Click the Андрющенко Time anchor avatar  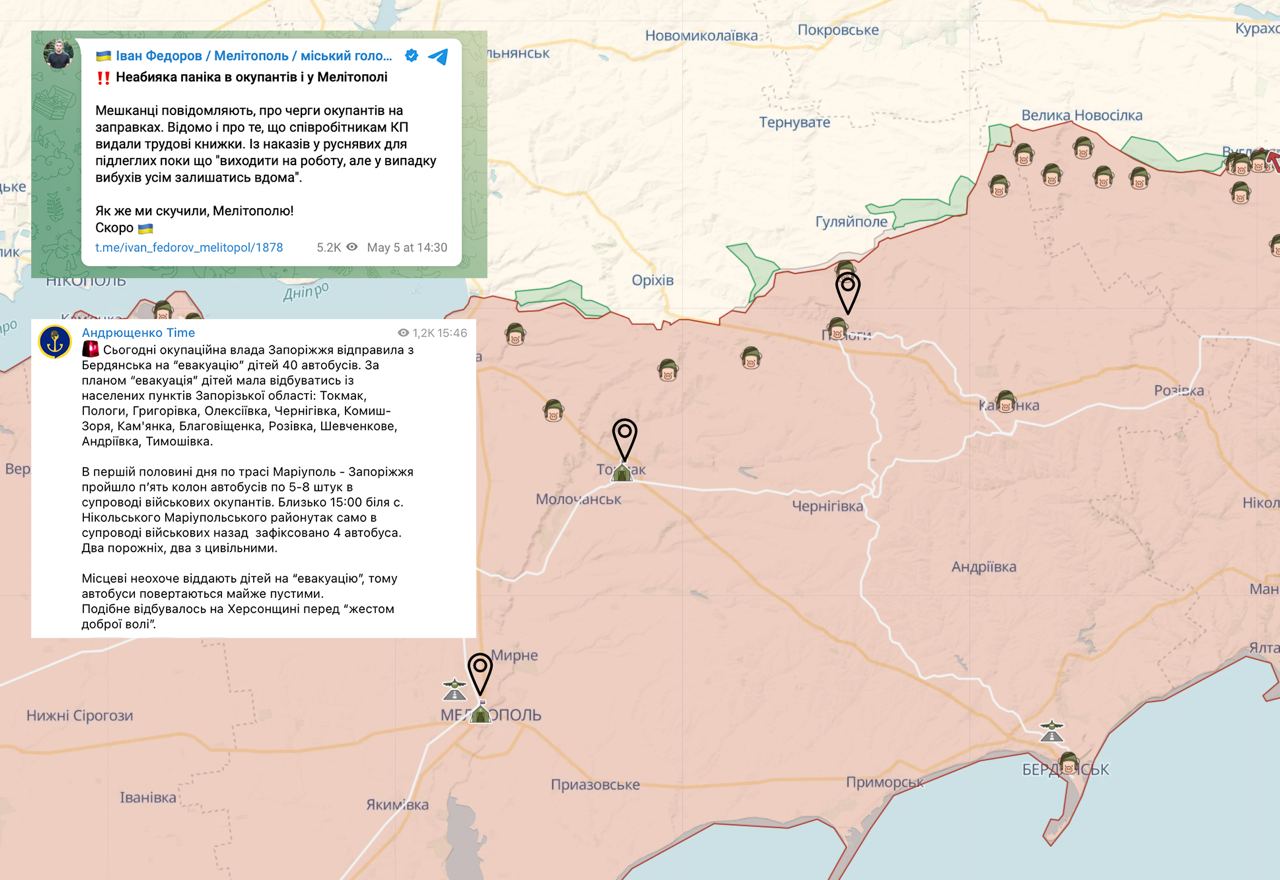[x=55, y=342]
